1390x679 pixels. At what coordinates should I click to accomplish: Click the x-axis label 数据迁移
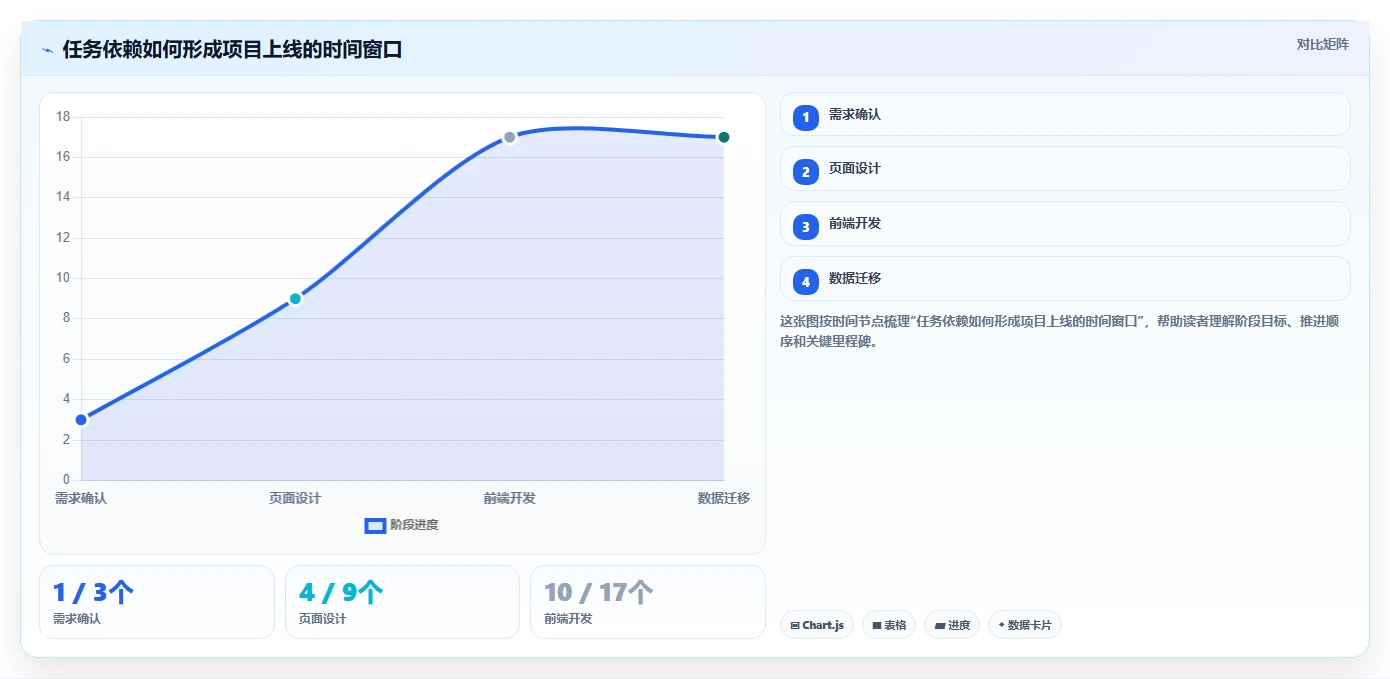[723, 498]
